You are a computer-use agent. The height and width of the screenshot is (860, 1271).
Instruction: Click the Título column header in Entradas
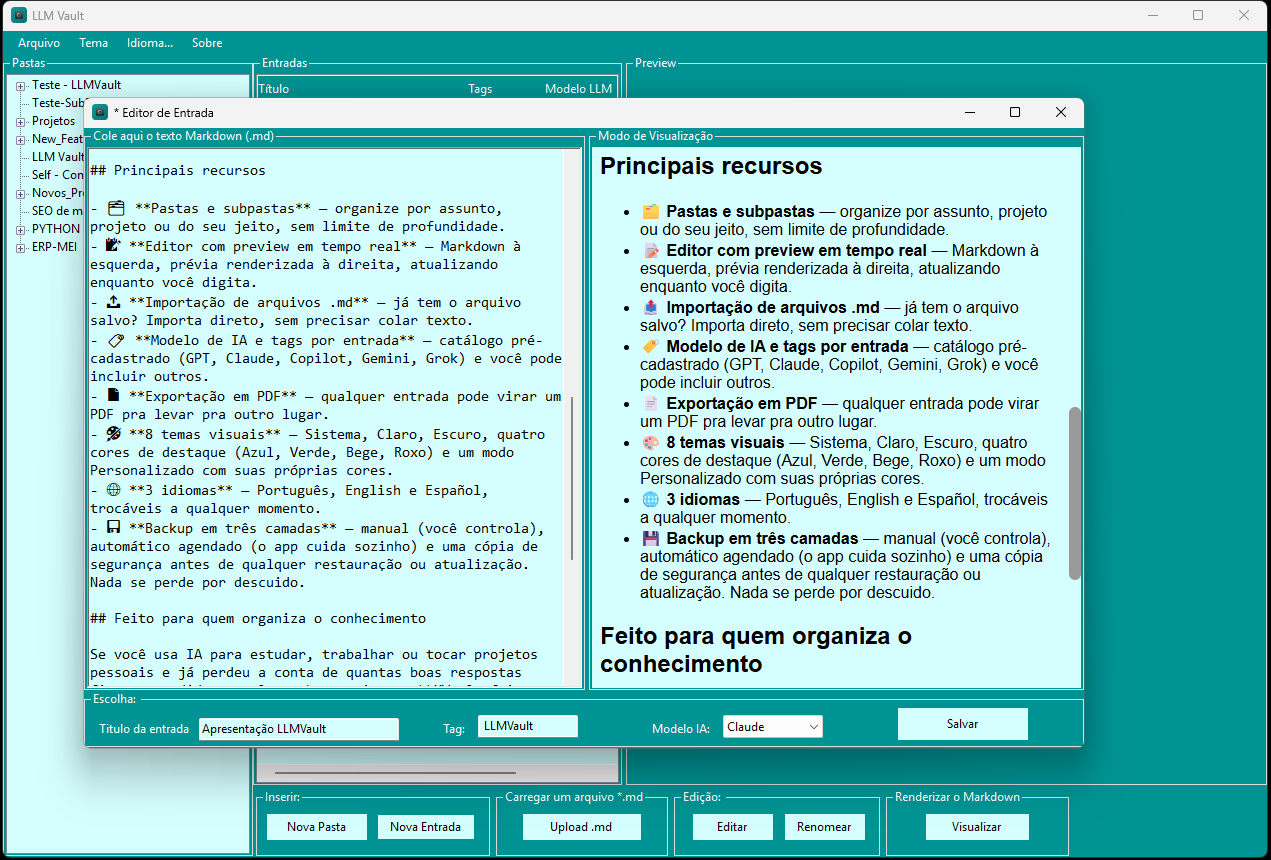click(x=274, y=89)
